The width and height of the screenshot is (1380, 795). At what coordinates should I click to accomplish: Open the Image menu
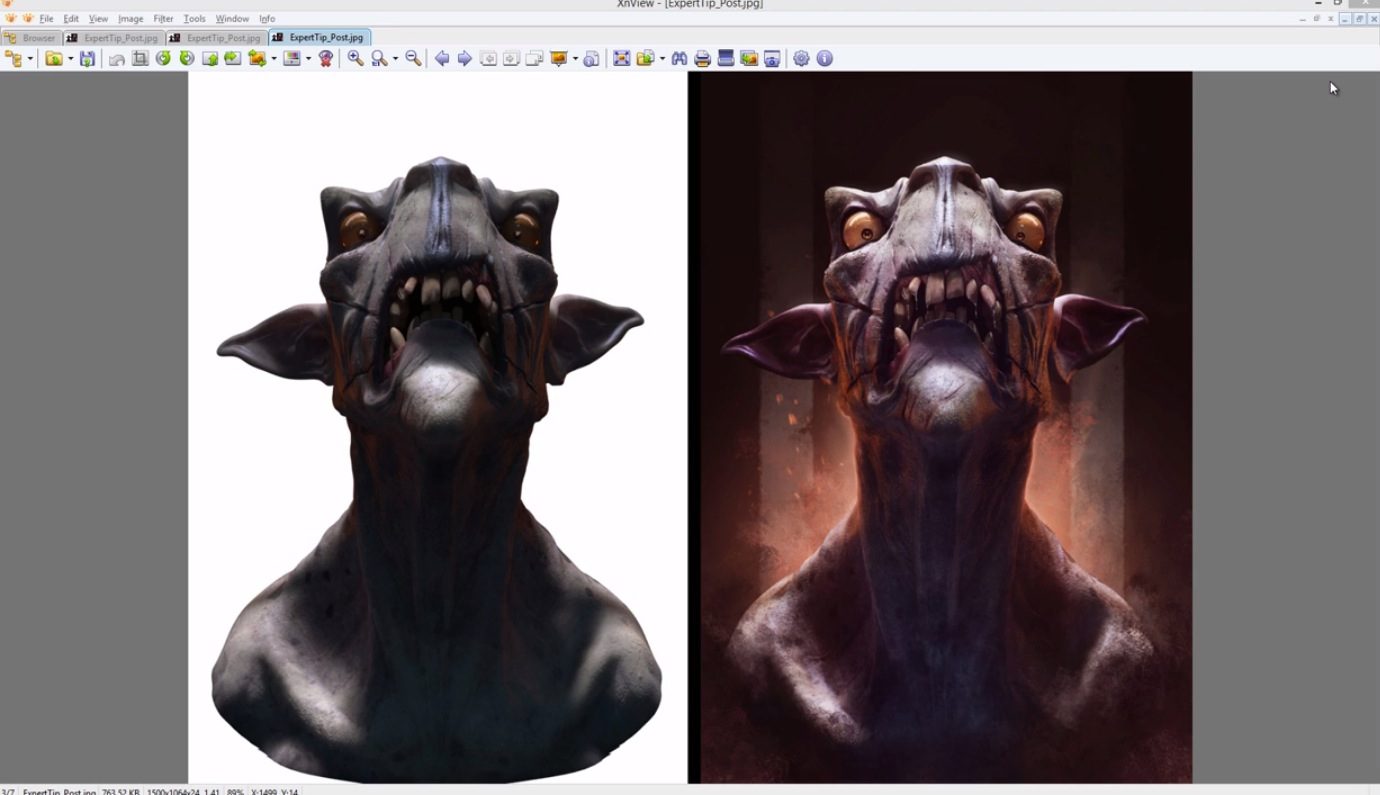[130, 18]
